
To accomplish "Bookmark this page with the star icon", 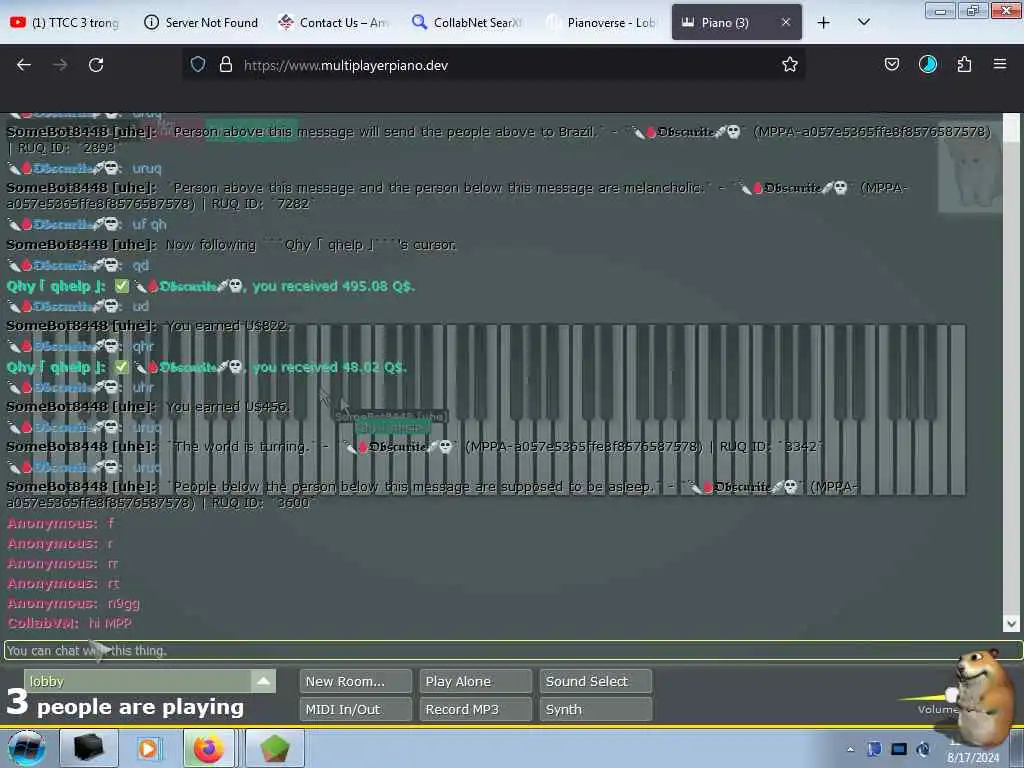I will point(790,65).
